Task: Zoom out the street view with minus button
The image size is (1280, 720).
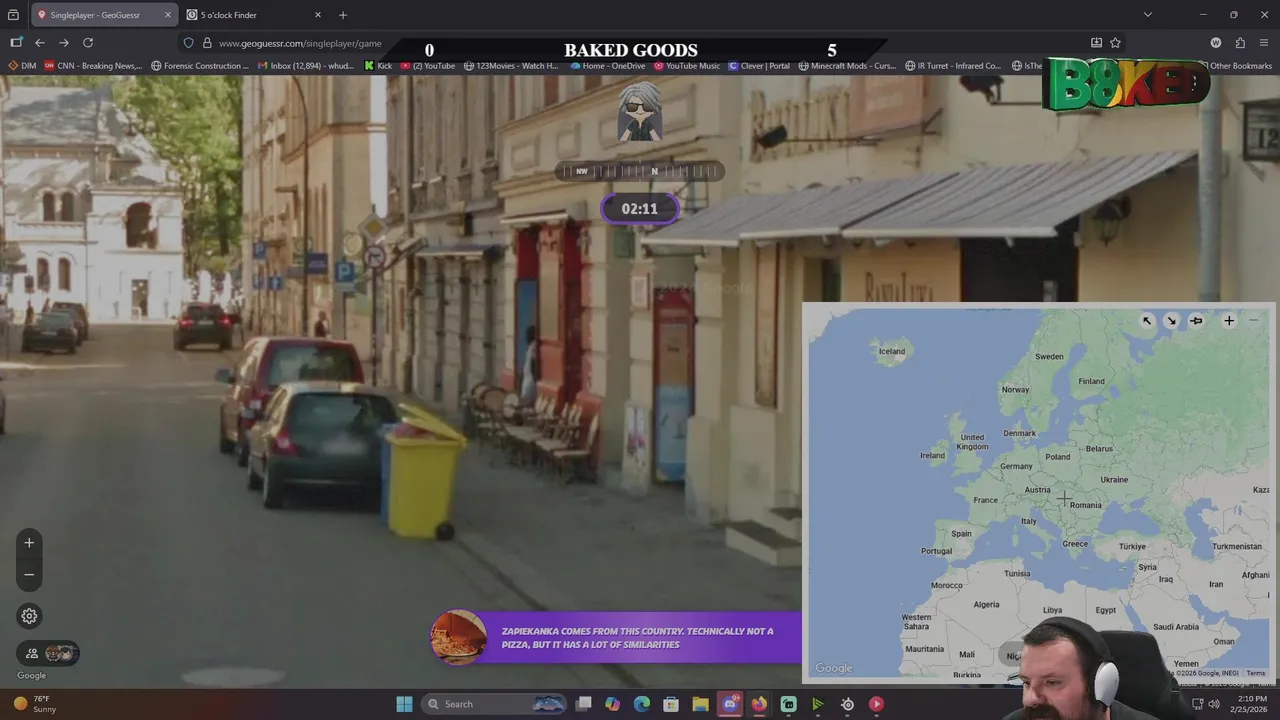Action: [x=29, y=575]
